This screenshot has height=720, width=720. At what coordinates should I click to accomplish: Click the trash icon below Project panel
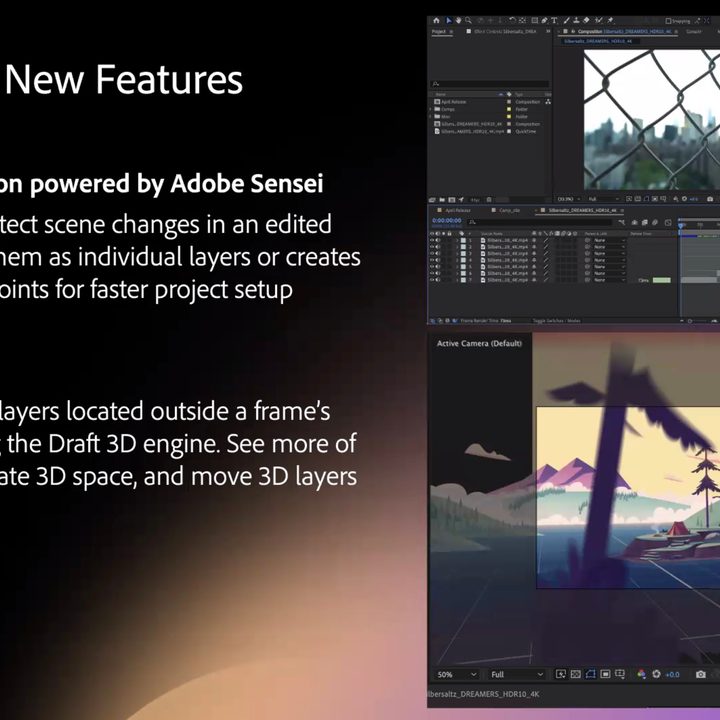click(x=489, y=200)
